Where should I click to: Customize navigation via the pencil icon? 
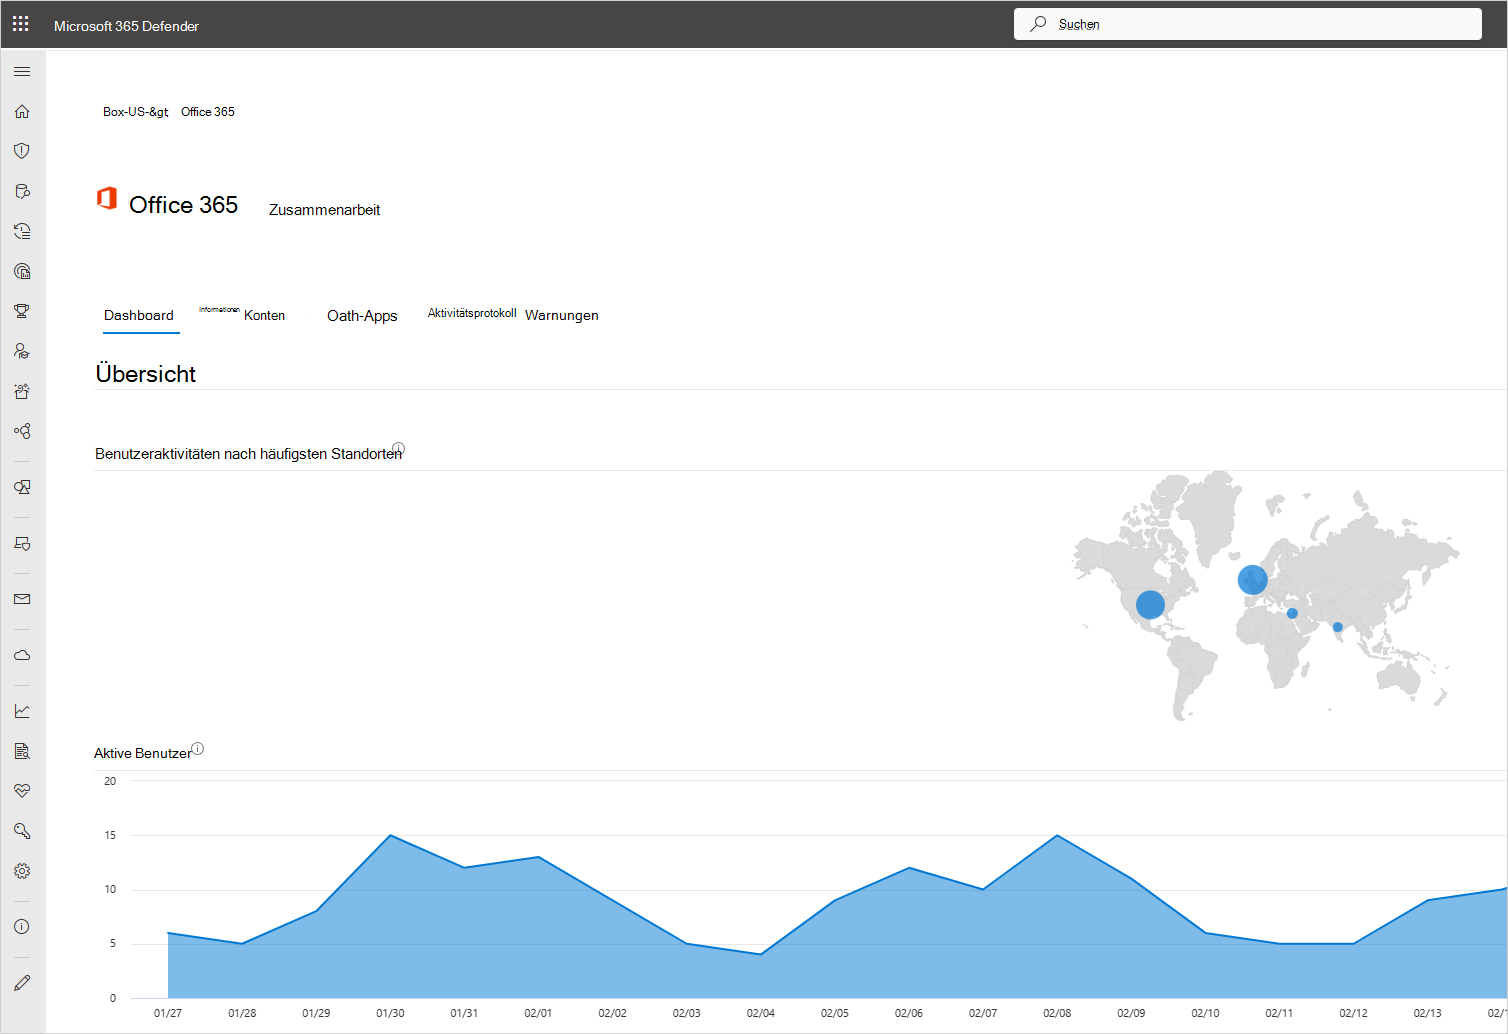[x=21, y=981]
